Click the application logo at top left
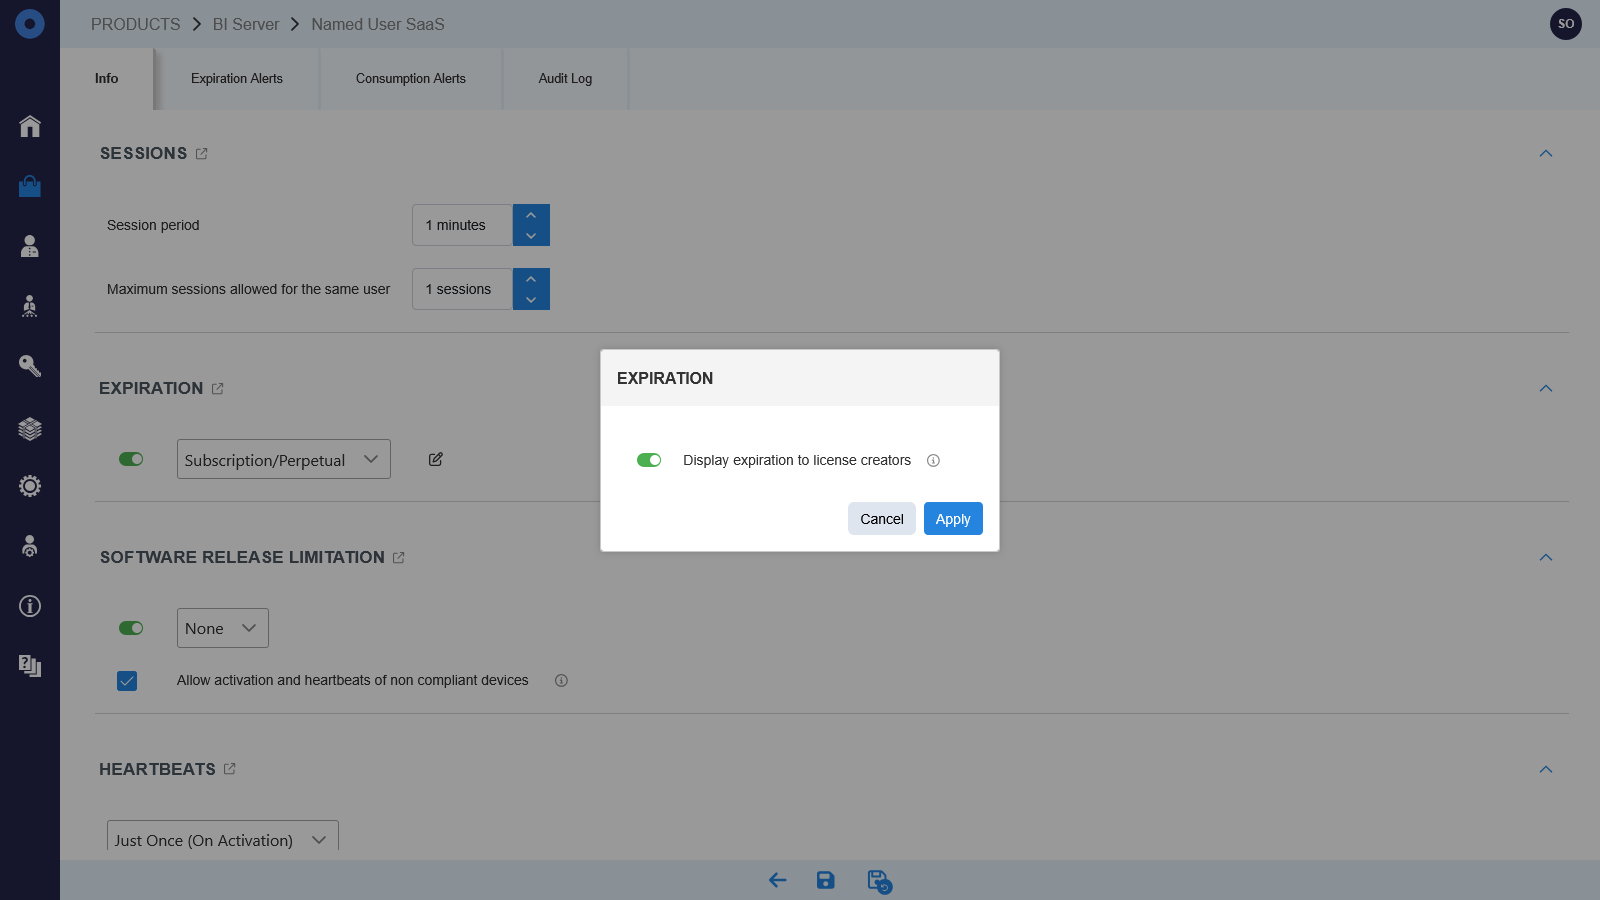 [30, 24]
